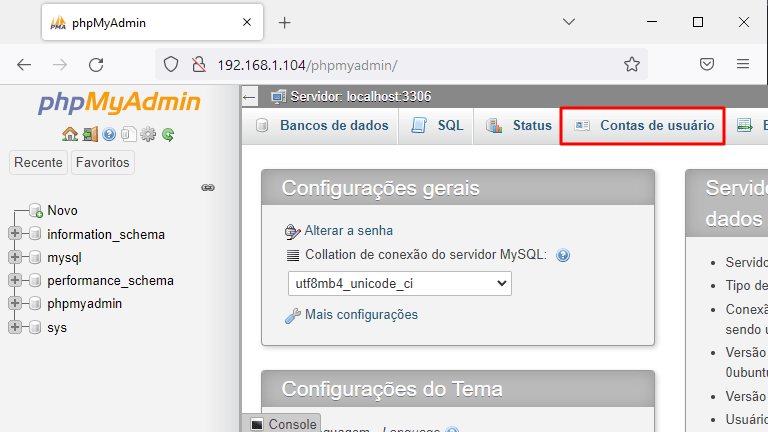This screenshot has height=432, width=768.
Task: Open a new browser tab
Action: [285, 23]
